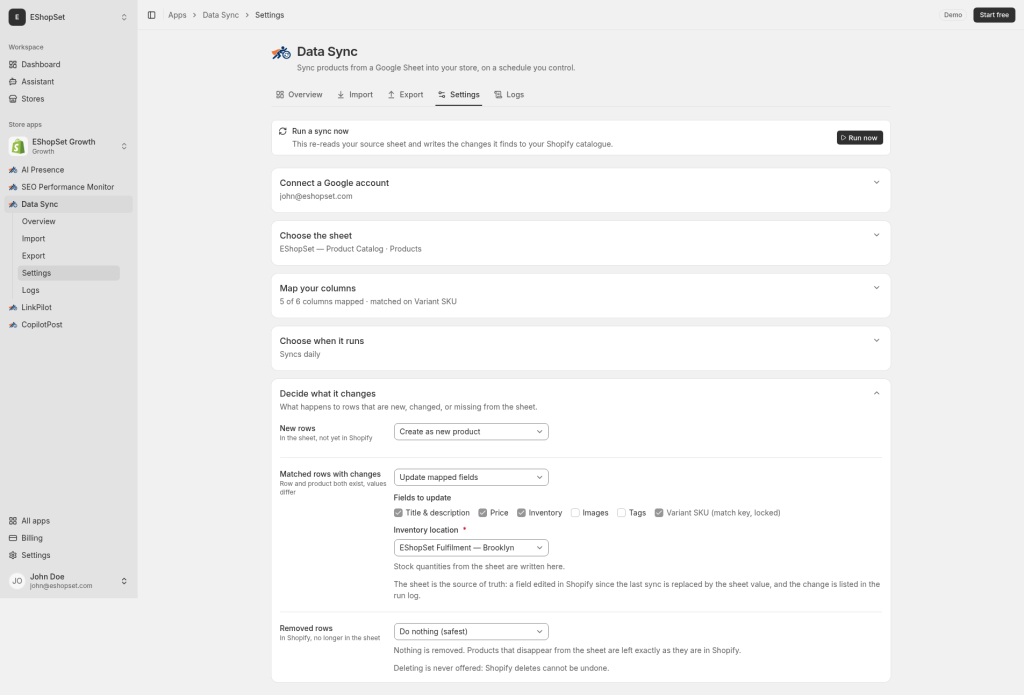Toggle the sidebar panel icon
Viewport: 1024px width, 695px height.
pos(152,15)
